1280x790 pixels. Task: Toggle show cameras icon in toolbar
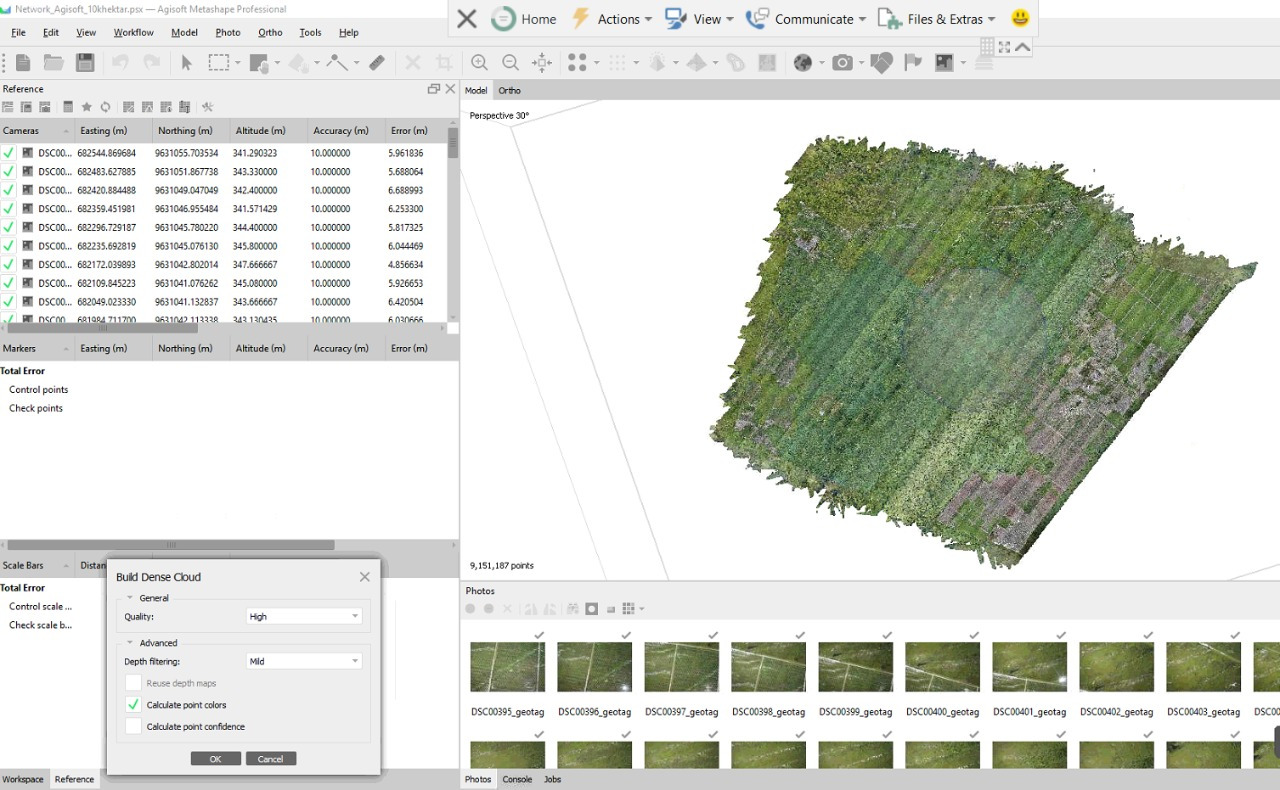(842, 62)
